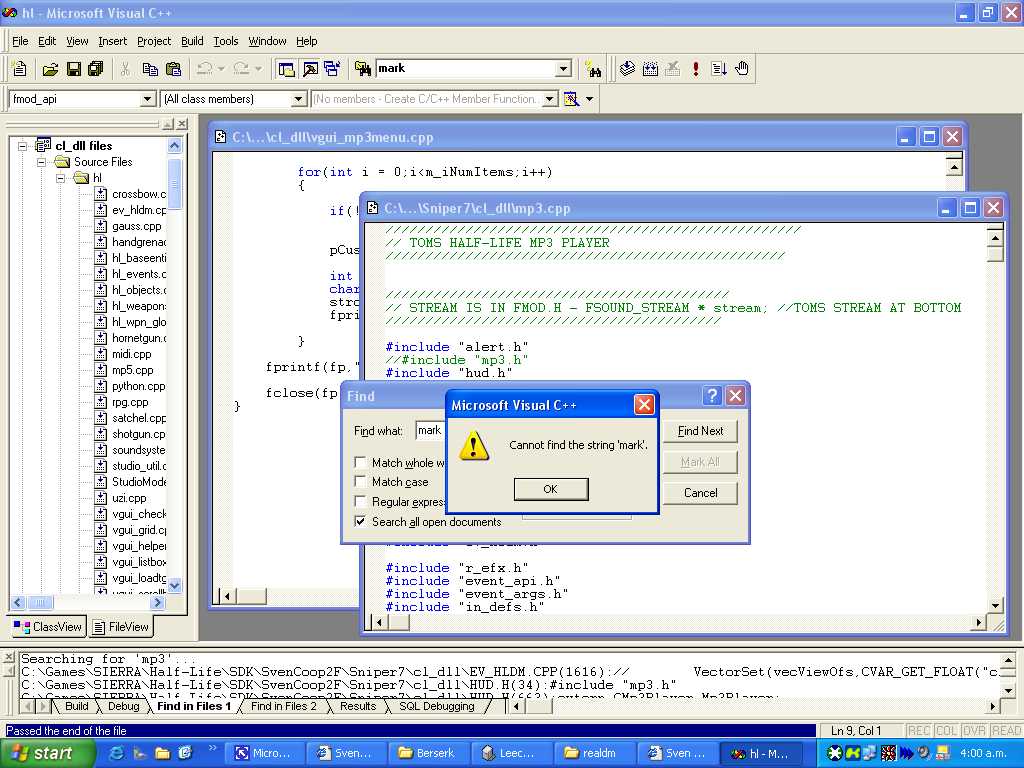Select python.cpp in the file tree
The width and height of the screenshot is (1024, 768).
138,386
